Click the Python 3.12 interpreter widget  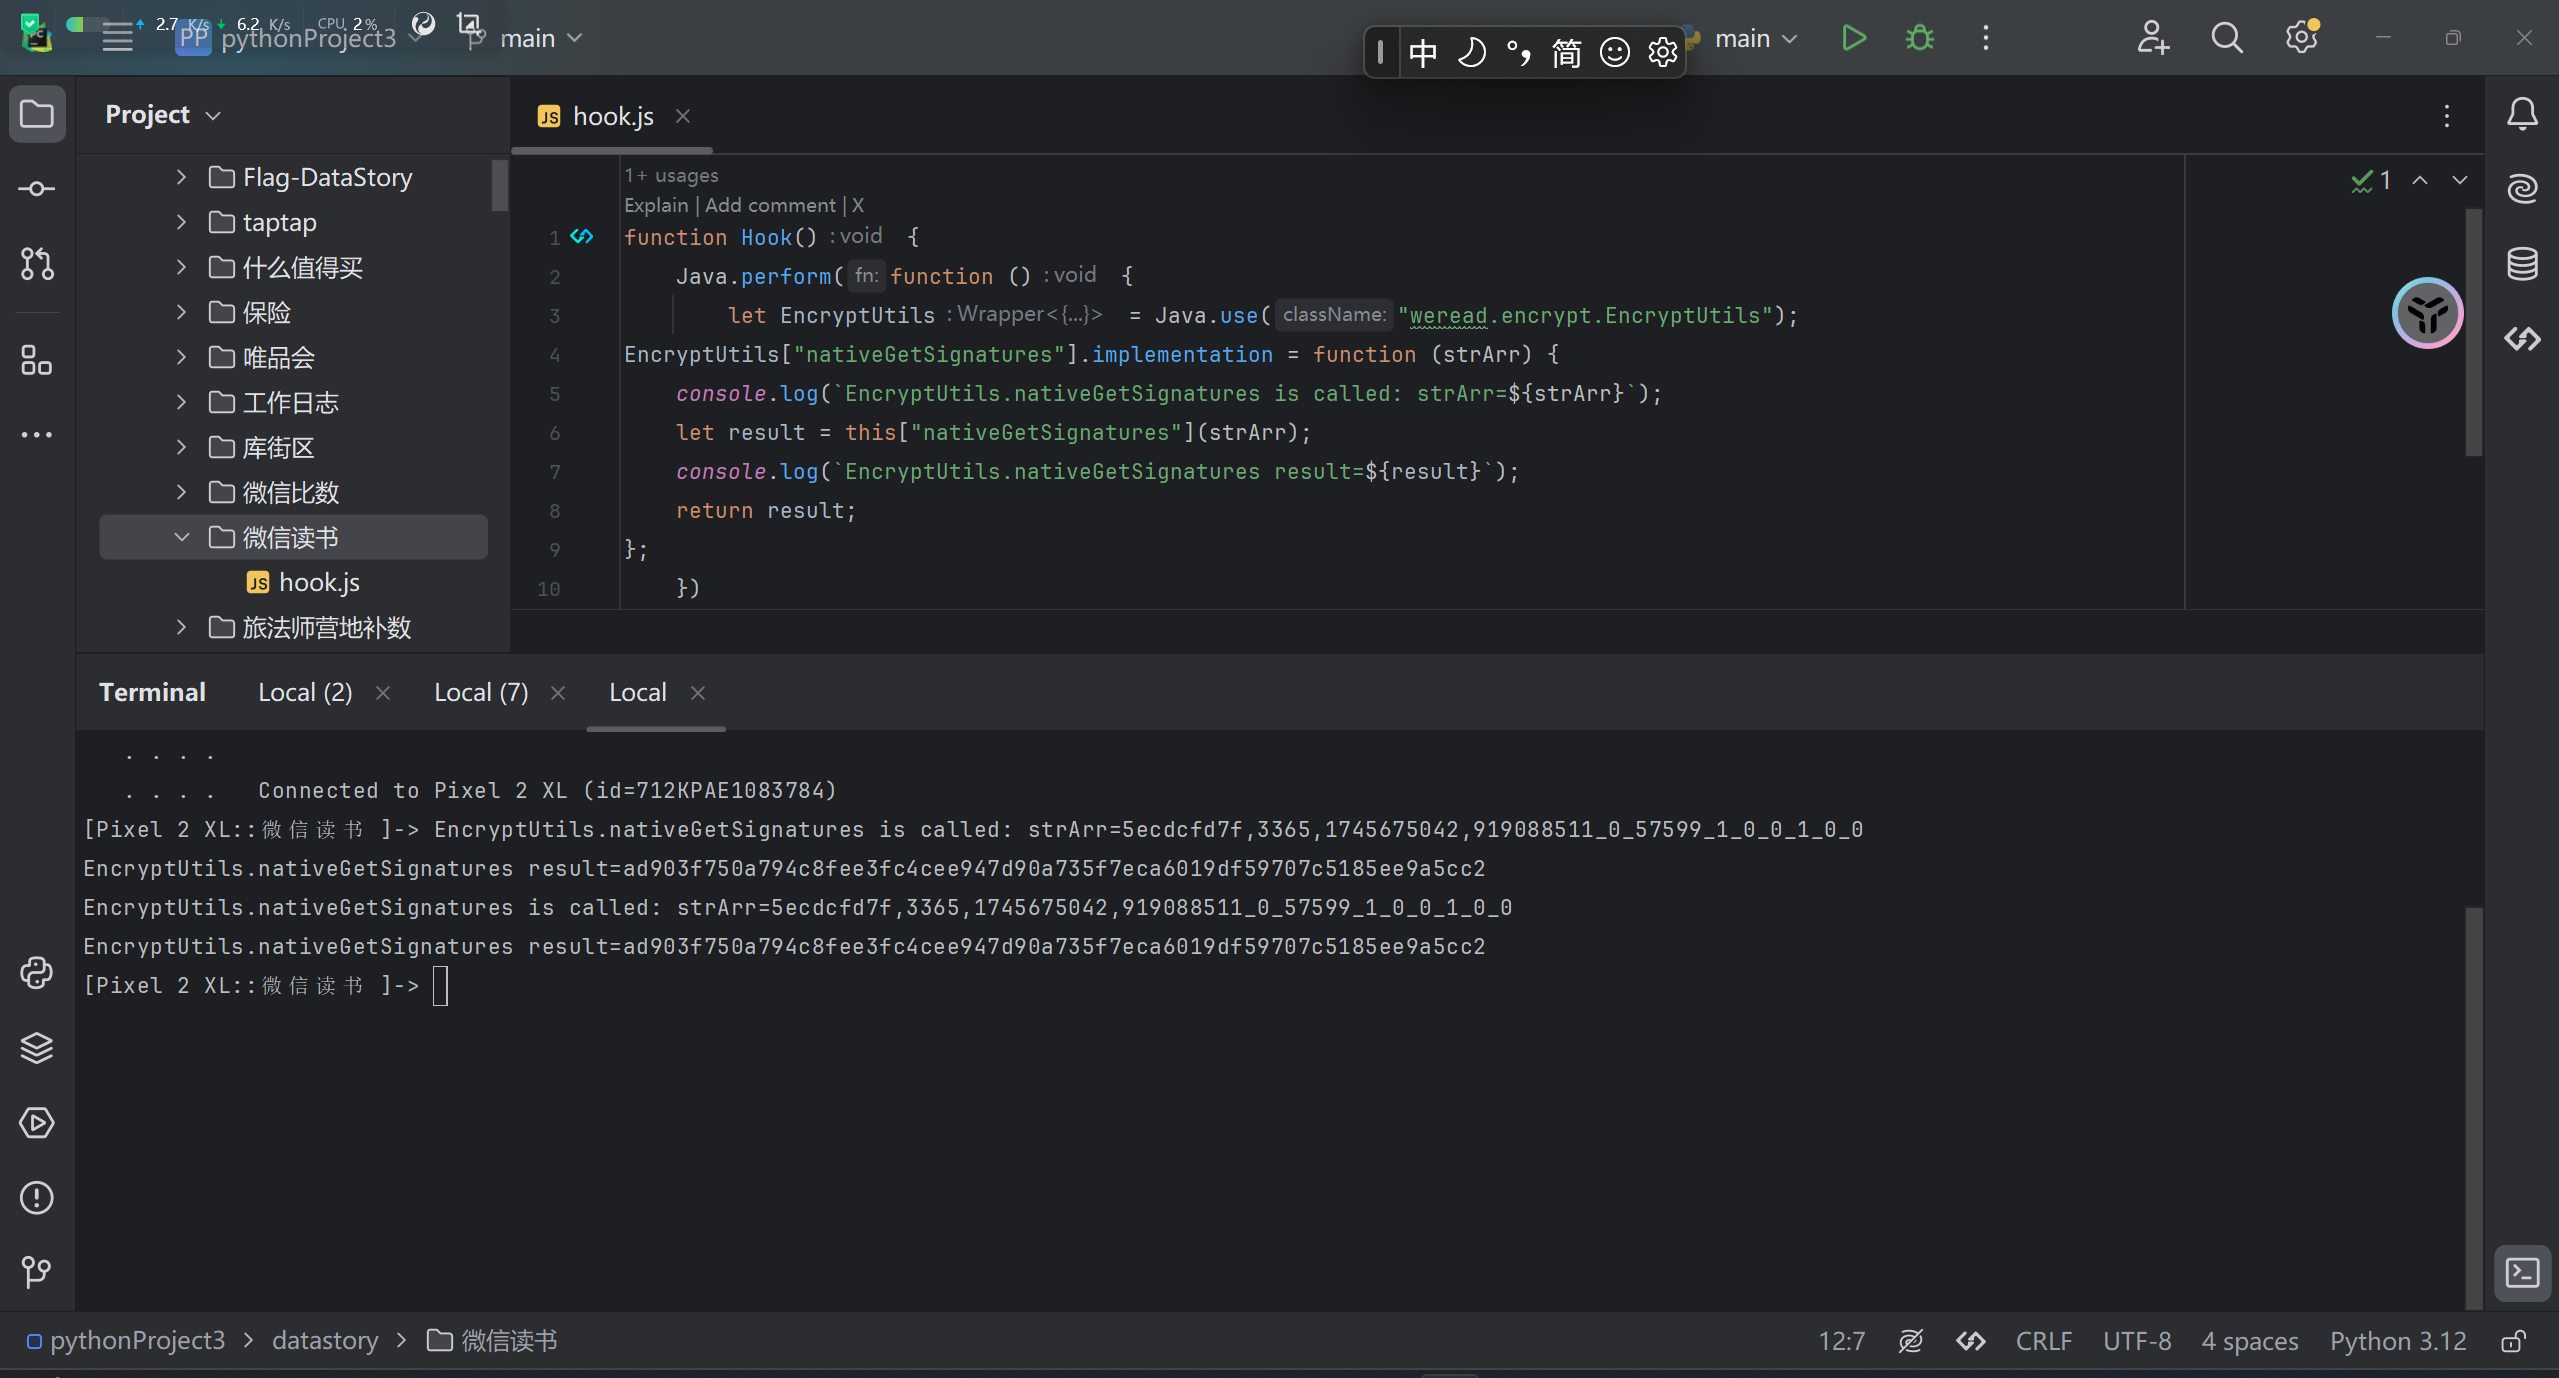[x=2397, y=1341]
